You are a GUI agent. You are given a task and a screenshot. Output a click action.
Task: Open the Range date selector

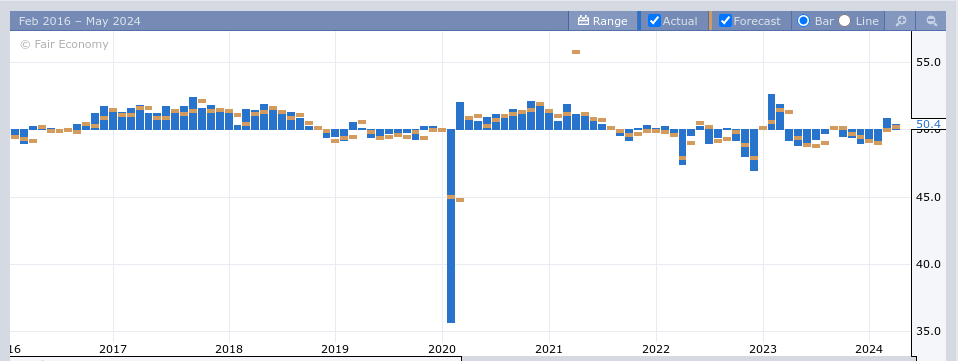pyautogui.click(x=603, y=21)
